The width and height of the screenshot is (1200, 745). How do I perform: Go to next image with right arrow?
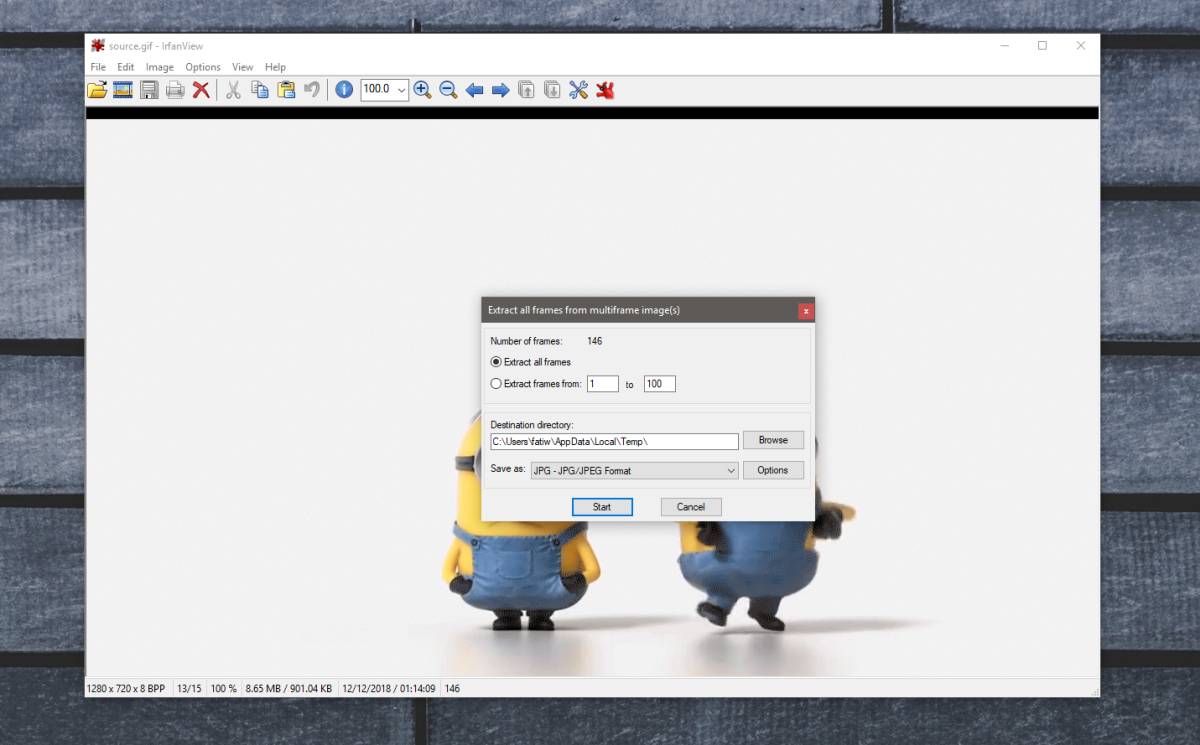click(x=500, y=90)
